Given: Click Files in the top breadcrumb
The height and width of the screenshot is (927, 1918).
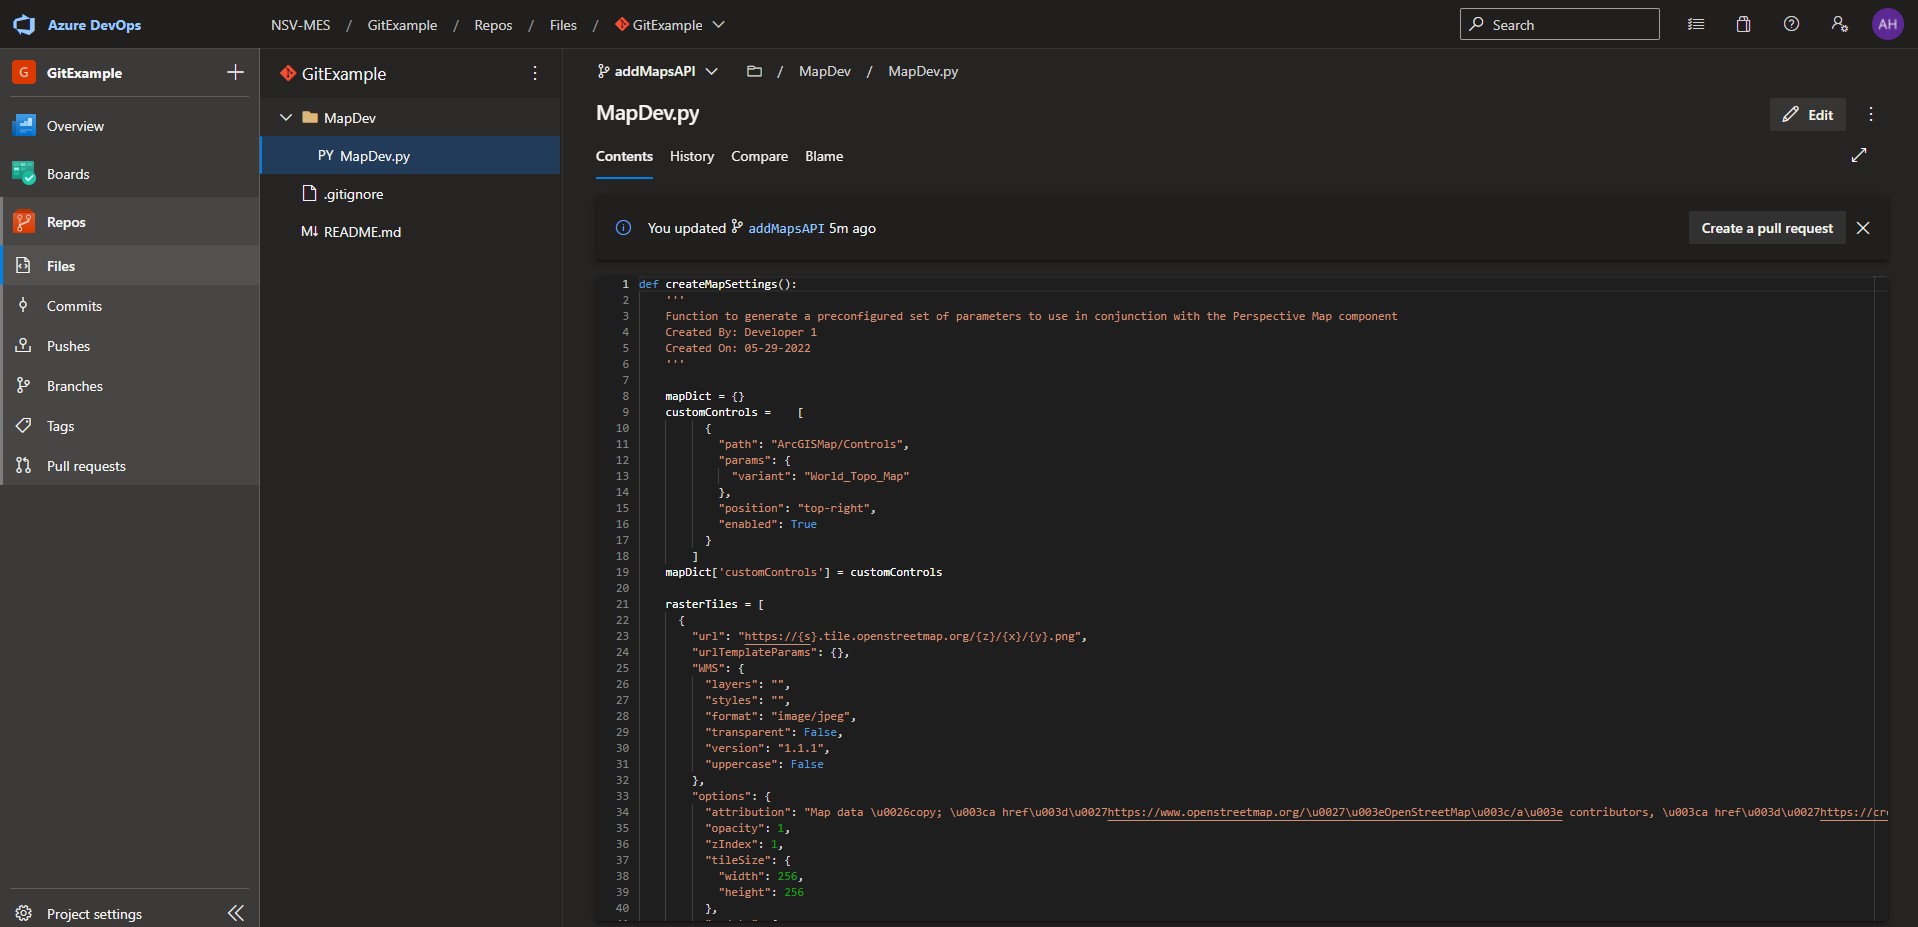Looking at the screenshot, I should coord(563,25).
